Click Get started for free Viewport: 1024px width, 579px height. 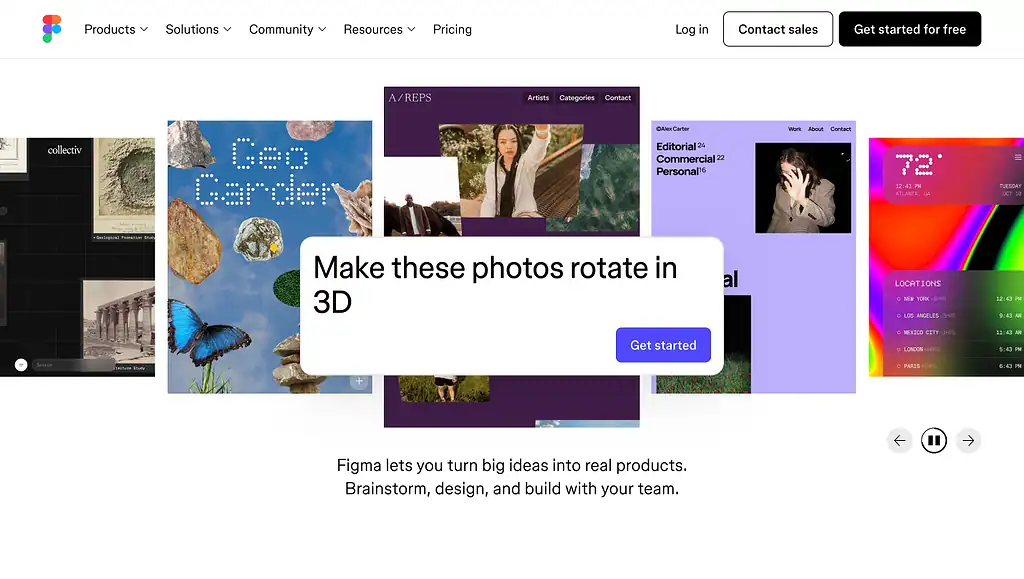point(909,29)
